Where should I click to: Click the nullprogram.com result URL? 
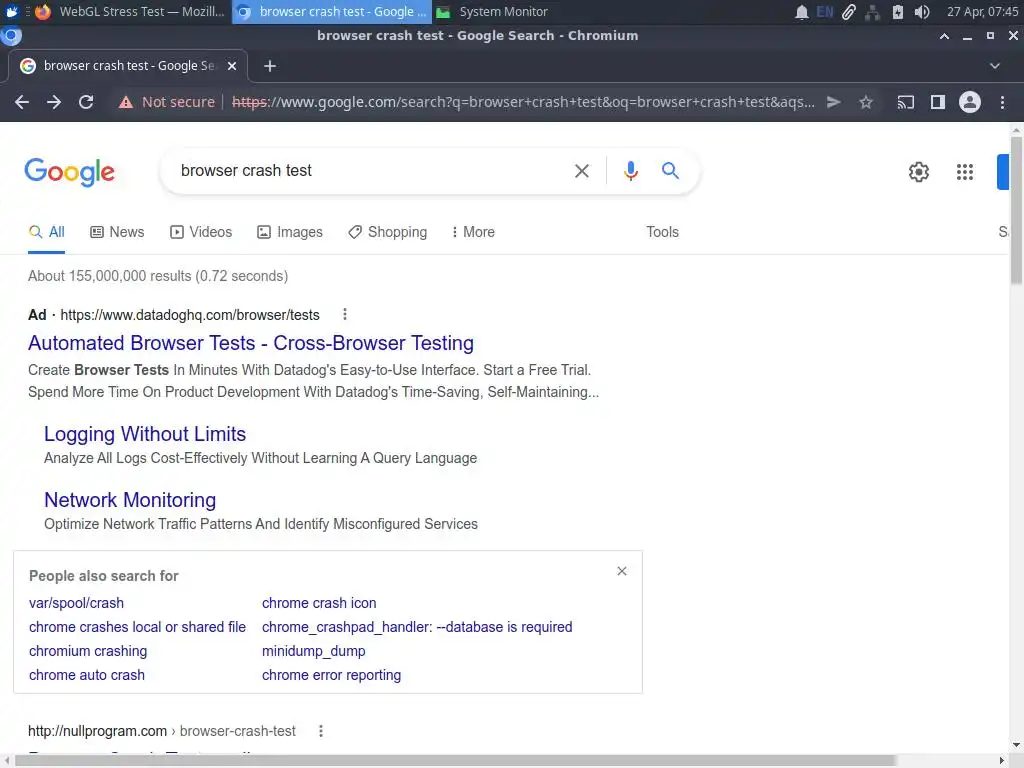161,731
